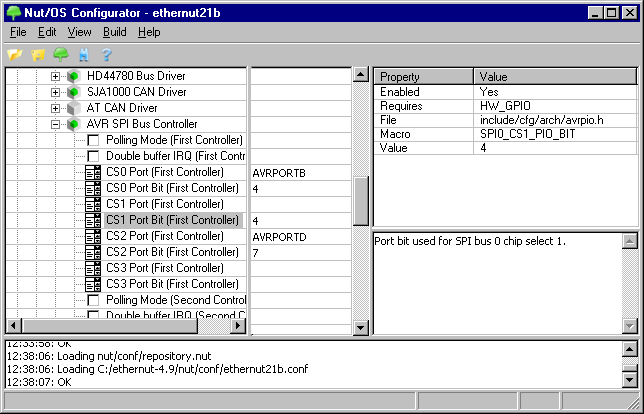644x414 pixels.
Task: Click the tree horizontal scrollbar left arrow
Action: (13, 326)
